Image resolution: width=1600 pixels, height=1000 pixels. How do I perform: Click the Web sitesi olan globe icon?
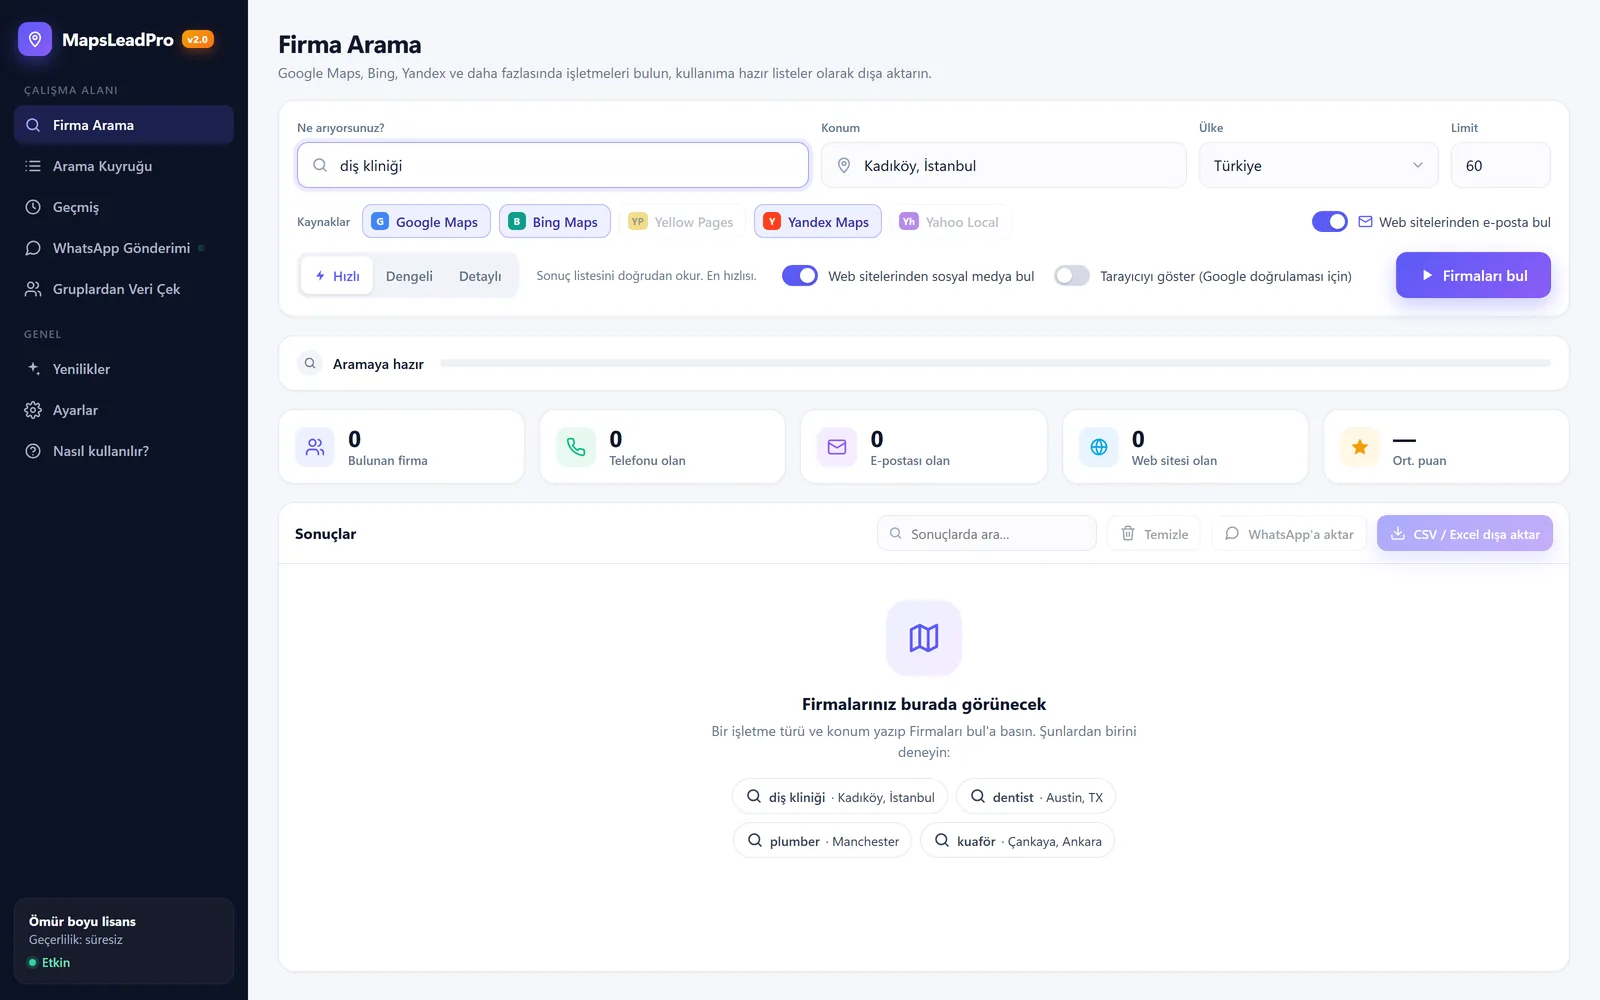pyautogui.click(x=1099, y=447)
